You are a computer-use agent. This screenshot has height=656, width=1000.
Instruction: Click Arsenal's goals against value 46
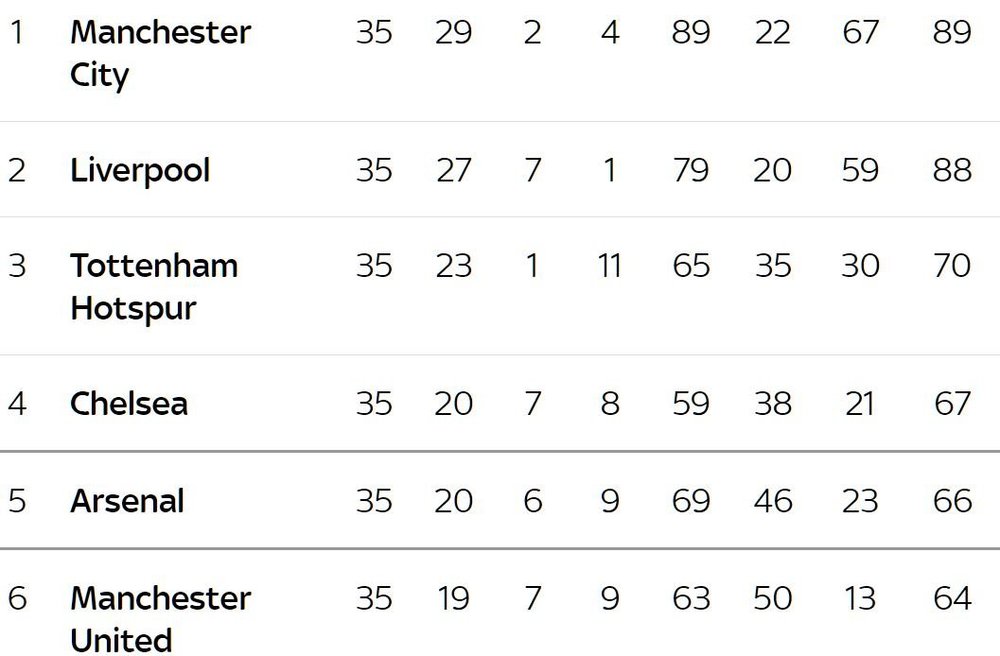click(x=773, y=500)
